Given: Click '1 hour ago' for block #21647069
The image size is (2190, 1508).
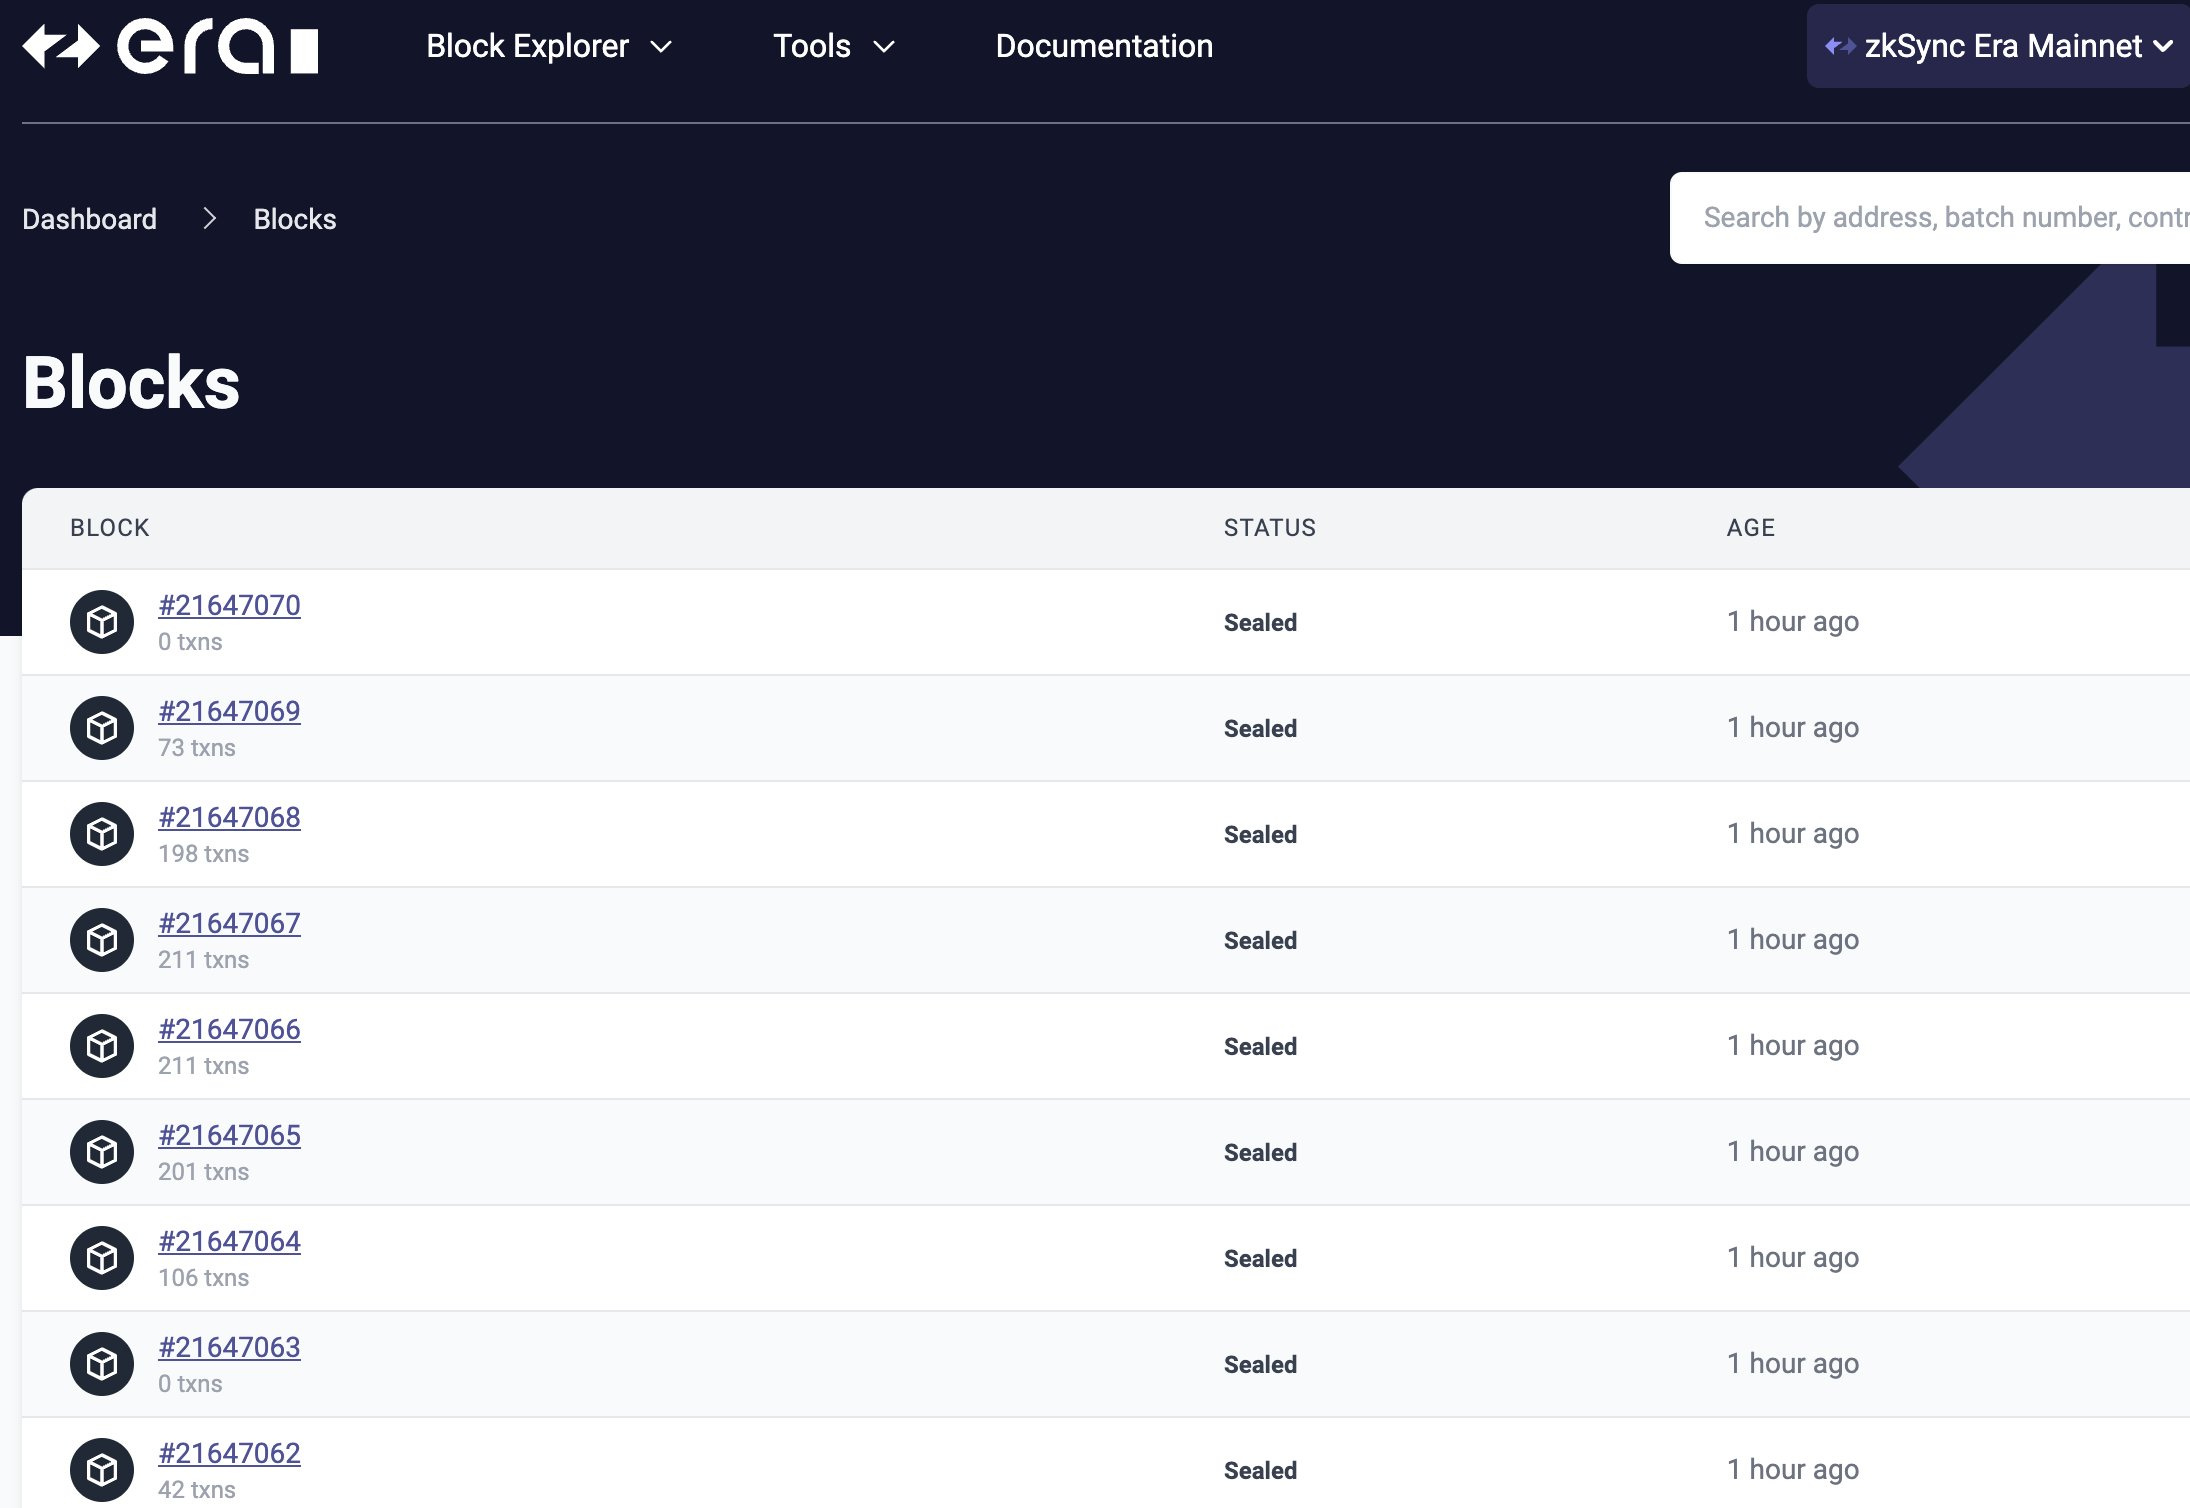Looking at the screenshot, I should pos(1793,728).
